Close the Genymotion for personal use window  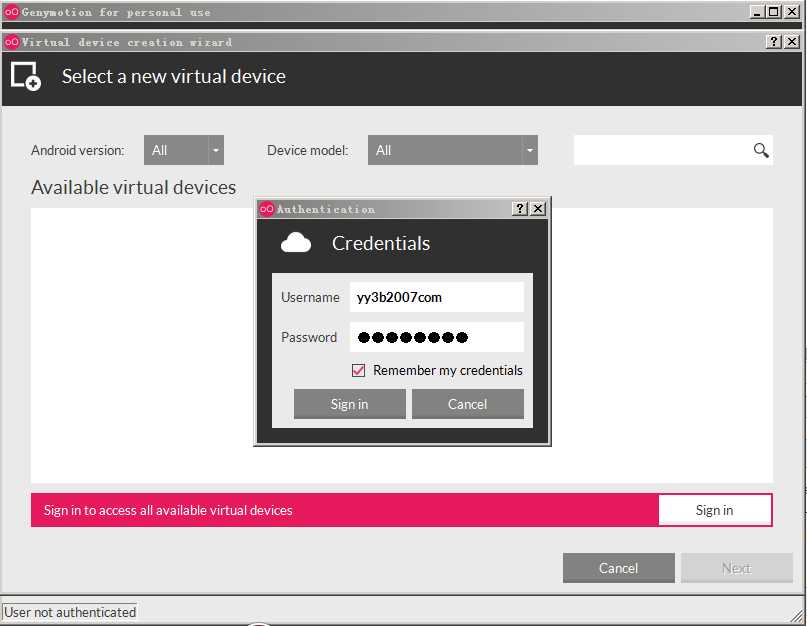click(792, 12)
